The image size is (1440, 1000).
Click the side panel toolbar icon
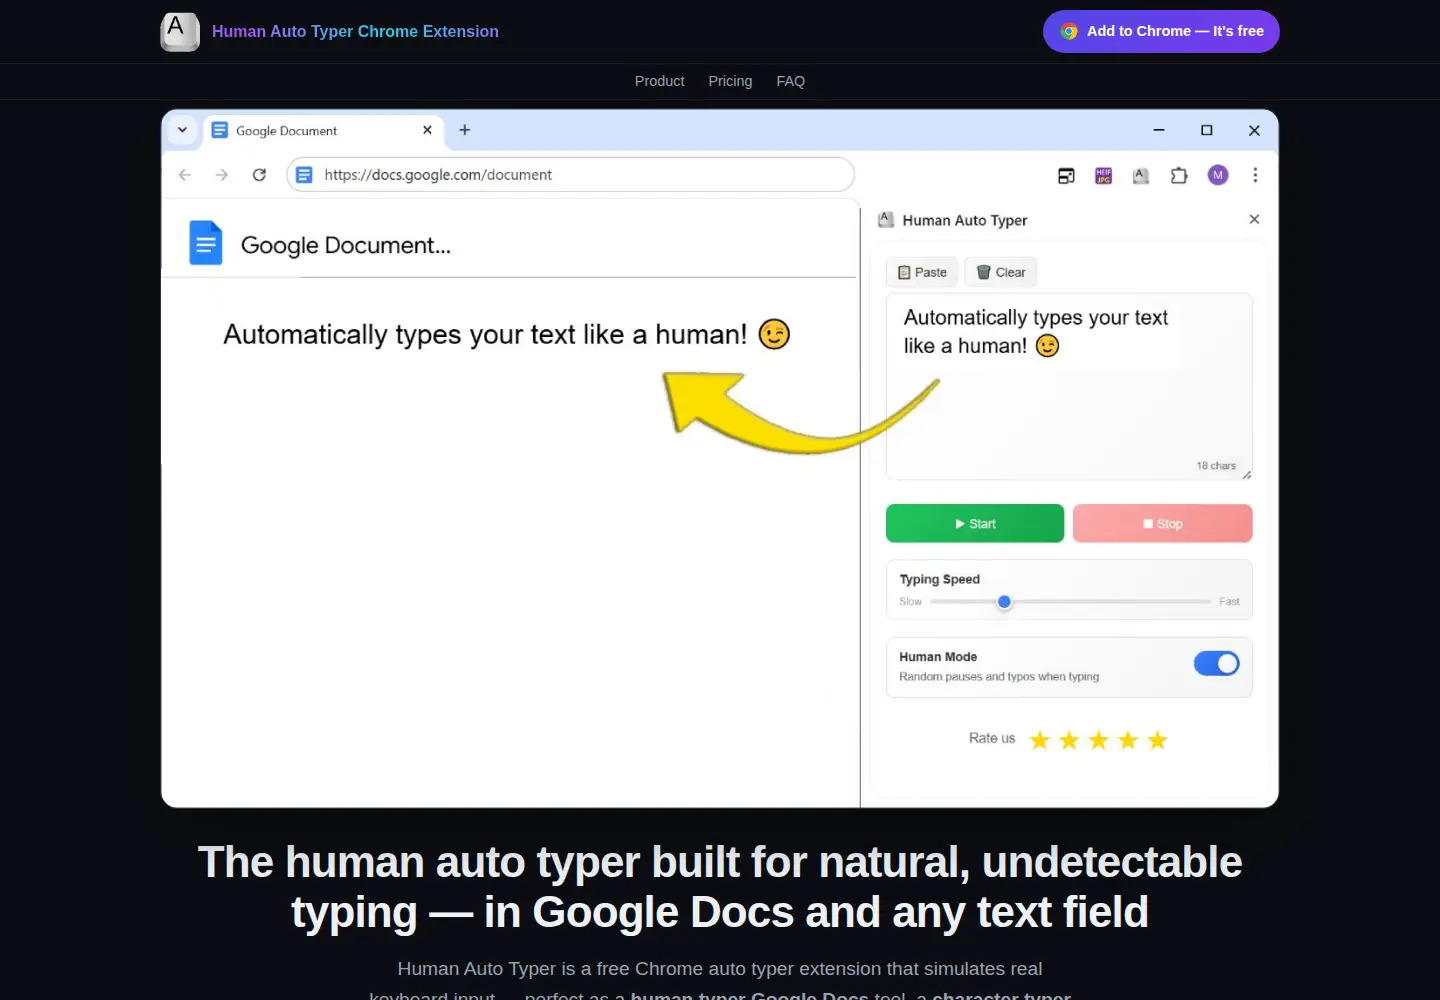point(1066,176)
